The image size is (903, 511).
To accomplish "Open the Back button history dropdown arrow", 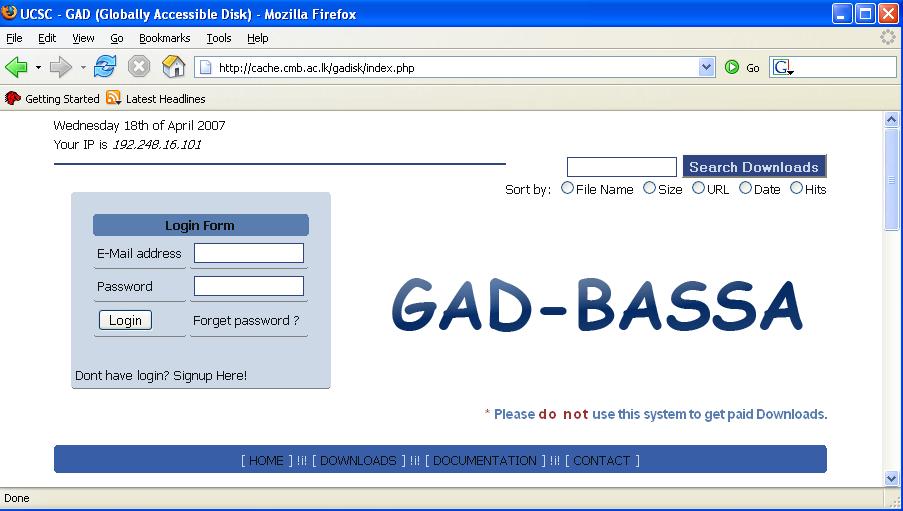I will tap(39, 68).
